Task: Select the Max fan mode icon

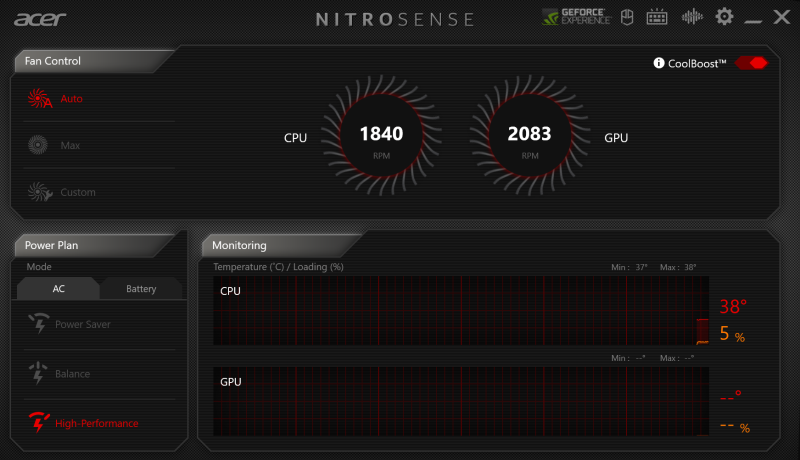Action: coord(38,145)
